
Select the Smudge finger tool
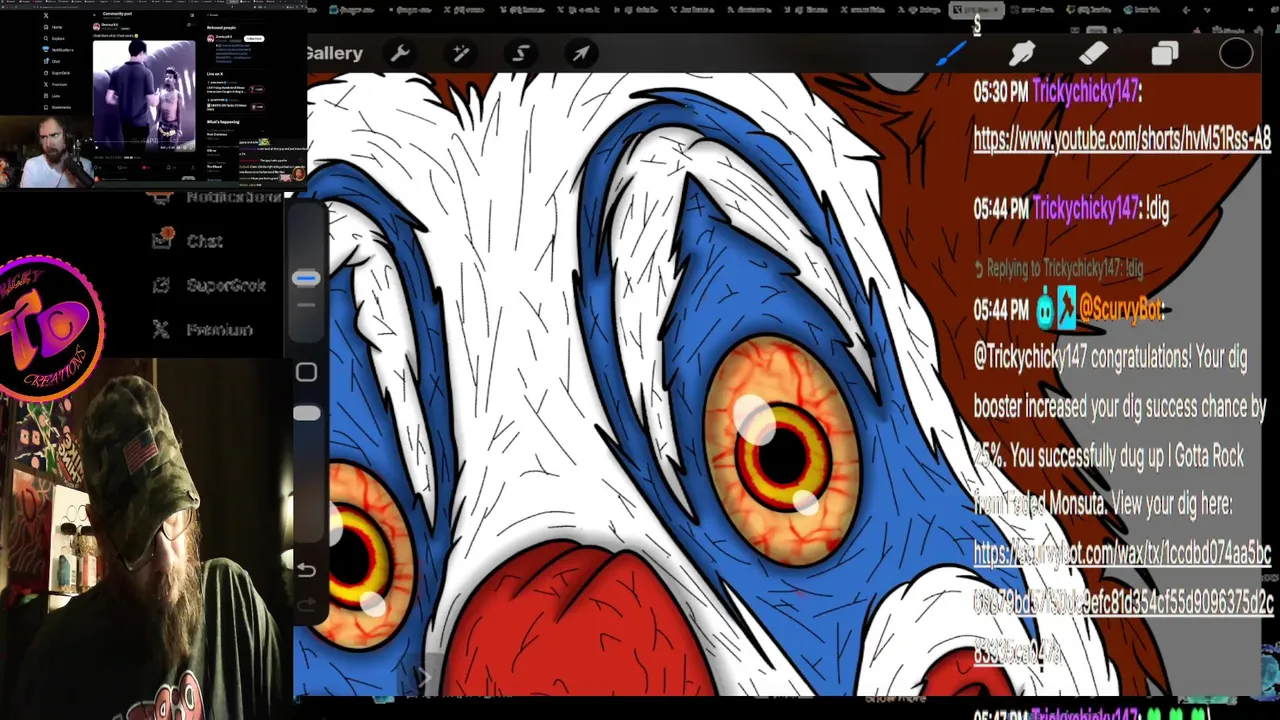pos(1022,53)
